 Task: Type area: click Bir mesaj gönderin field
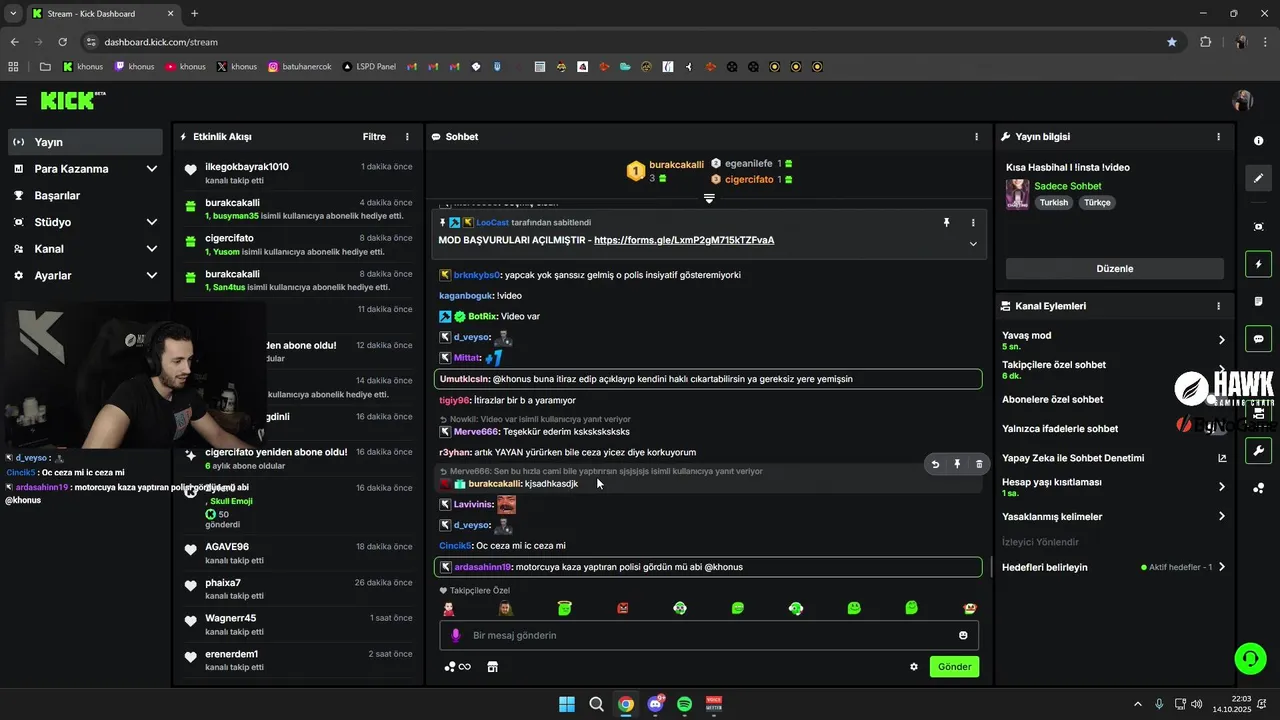point(709,635)
